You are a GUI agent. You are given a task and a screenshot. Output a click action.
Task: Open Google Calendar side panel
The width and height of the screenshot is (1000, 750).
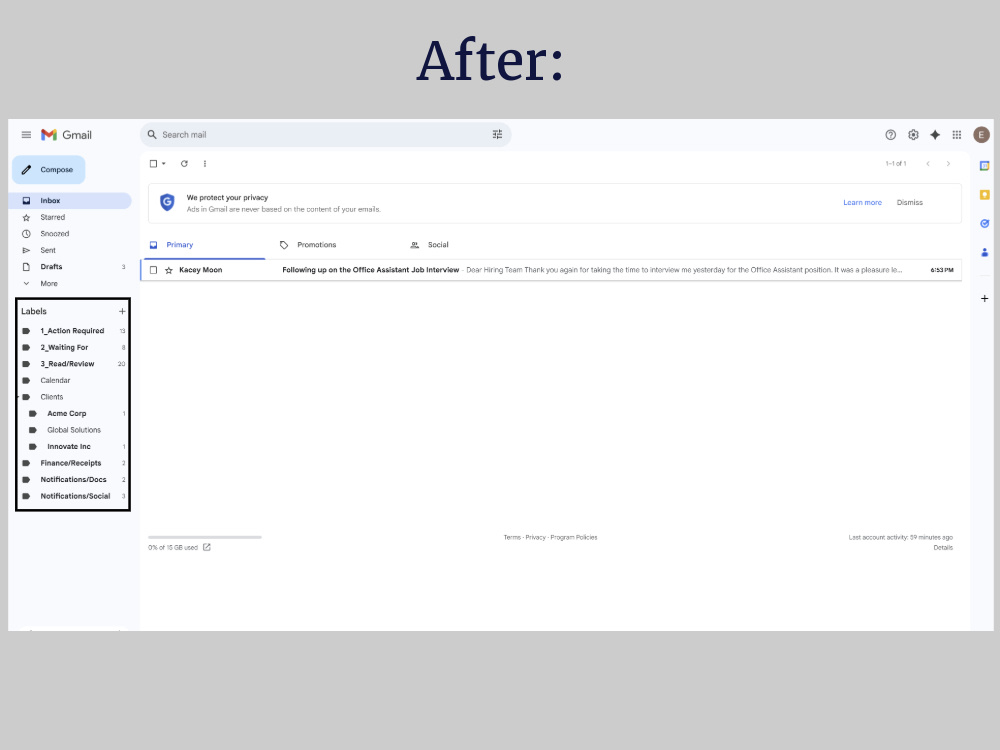point(985,166)
